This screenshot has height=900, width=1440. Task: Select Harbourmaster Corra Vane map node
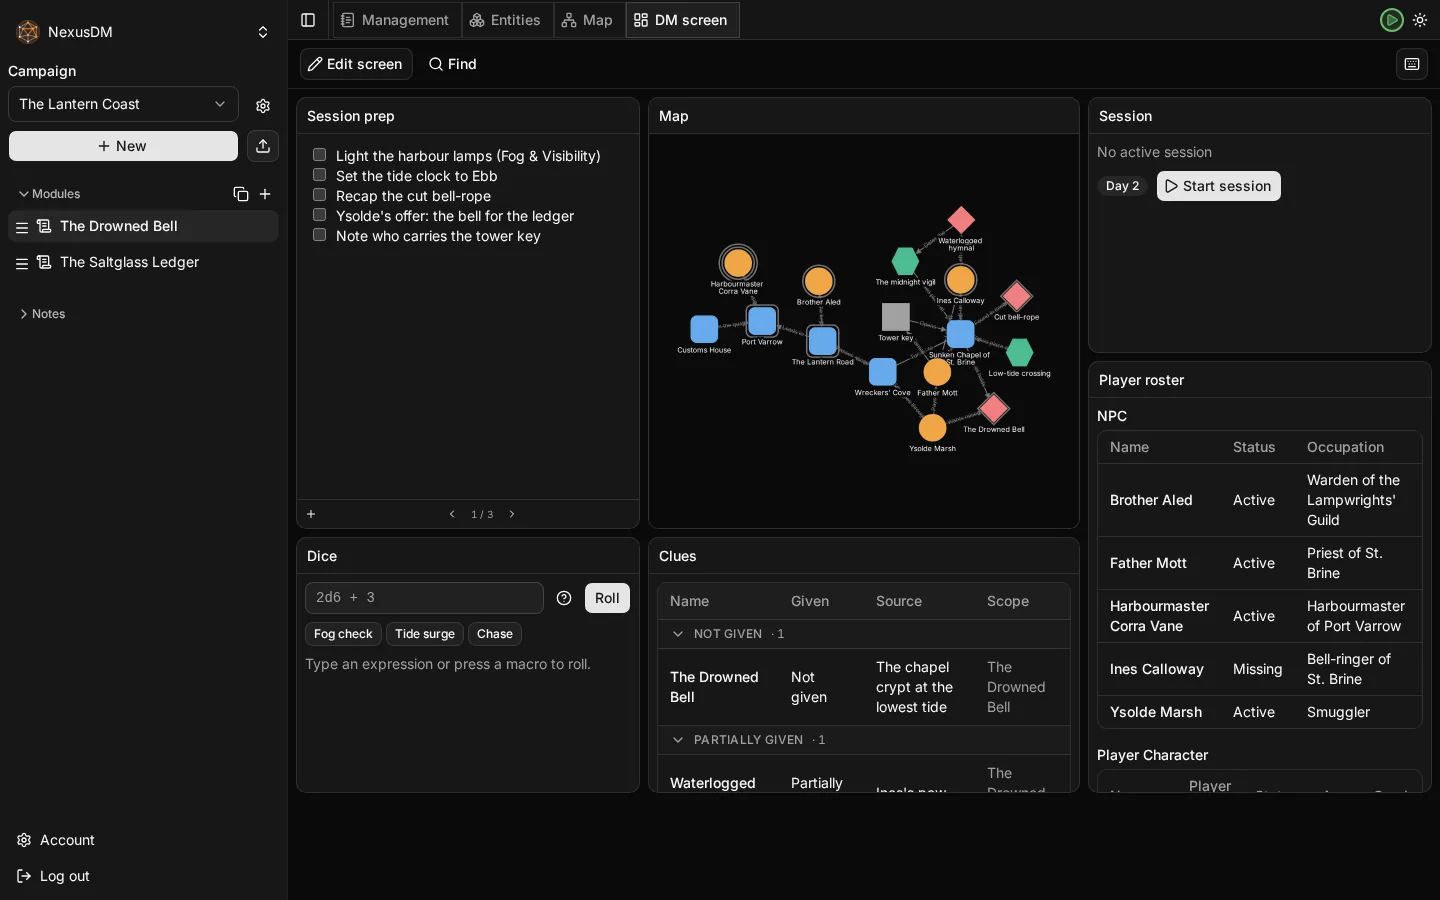point(738,263)
